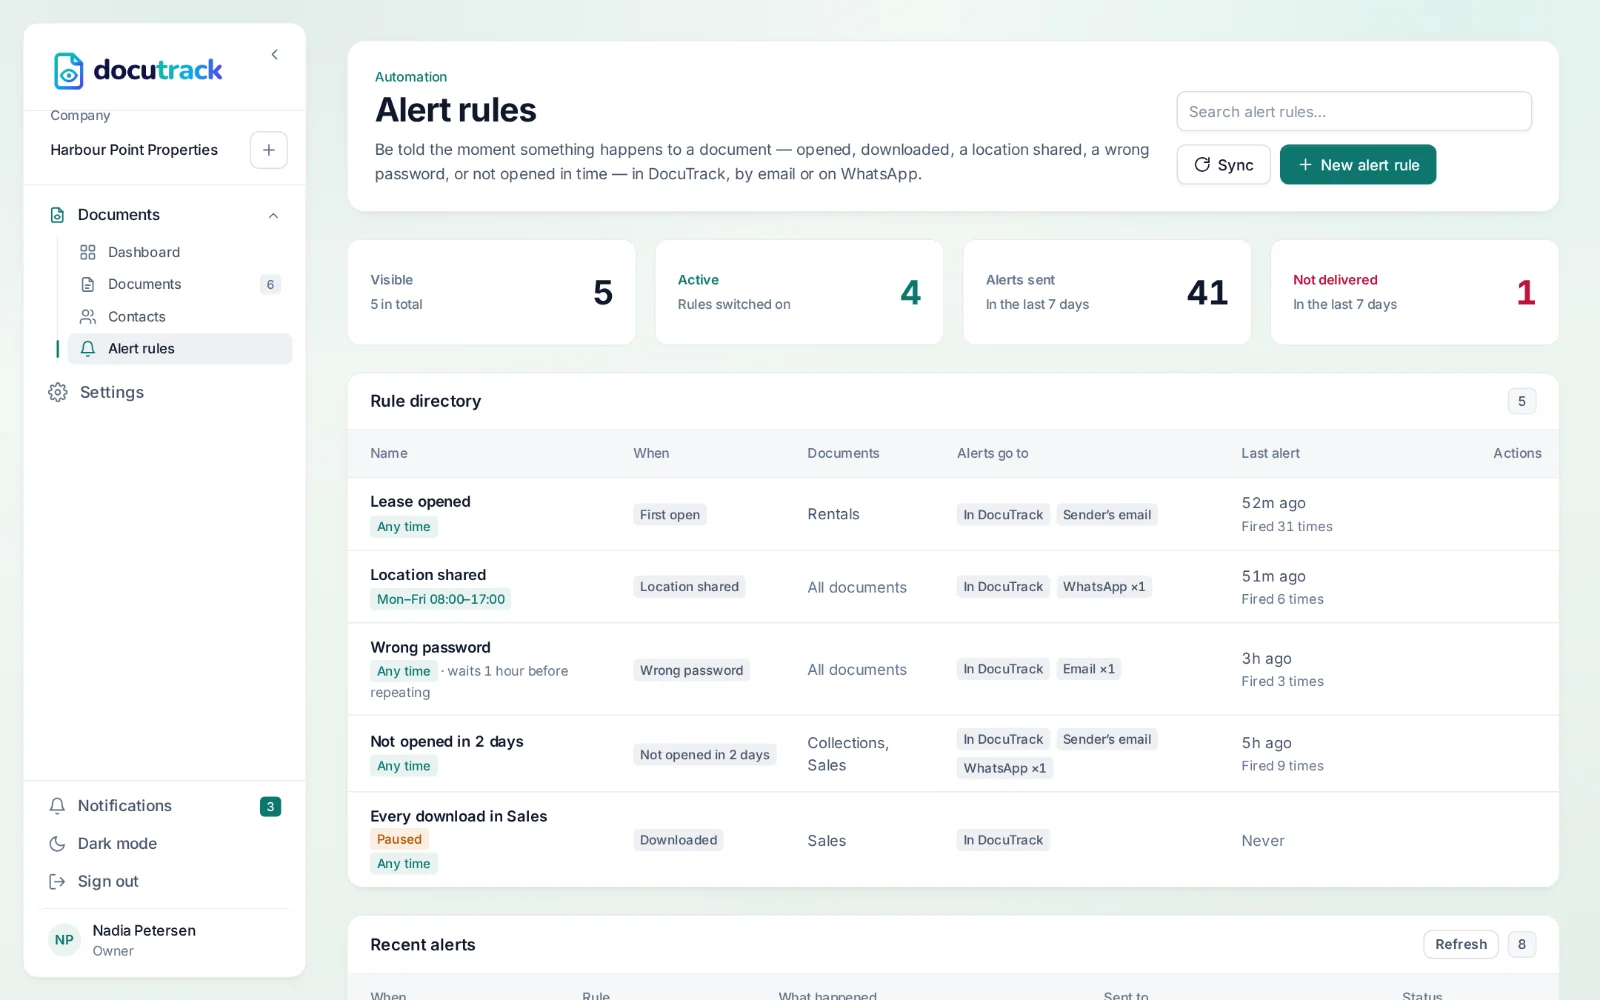This screenshot has height=1000, width=1600.
Task: Open the Location shared rule
Action: [428, 575]
